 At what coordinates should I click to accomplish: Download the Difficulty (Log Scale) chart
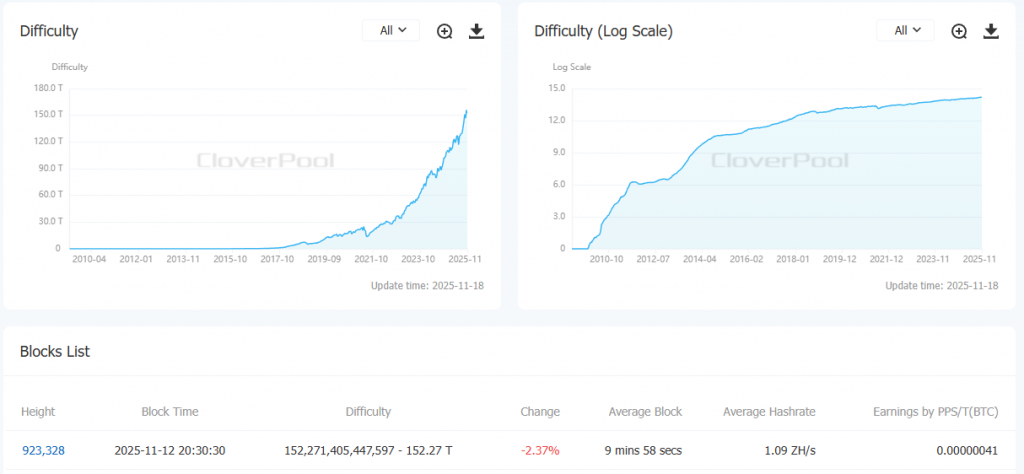pyautogui.click(x=991, y=31)
